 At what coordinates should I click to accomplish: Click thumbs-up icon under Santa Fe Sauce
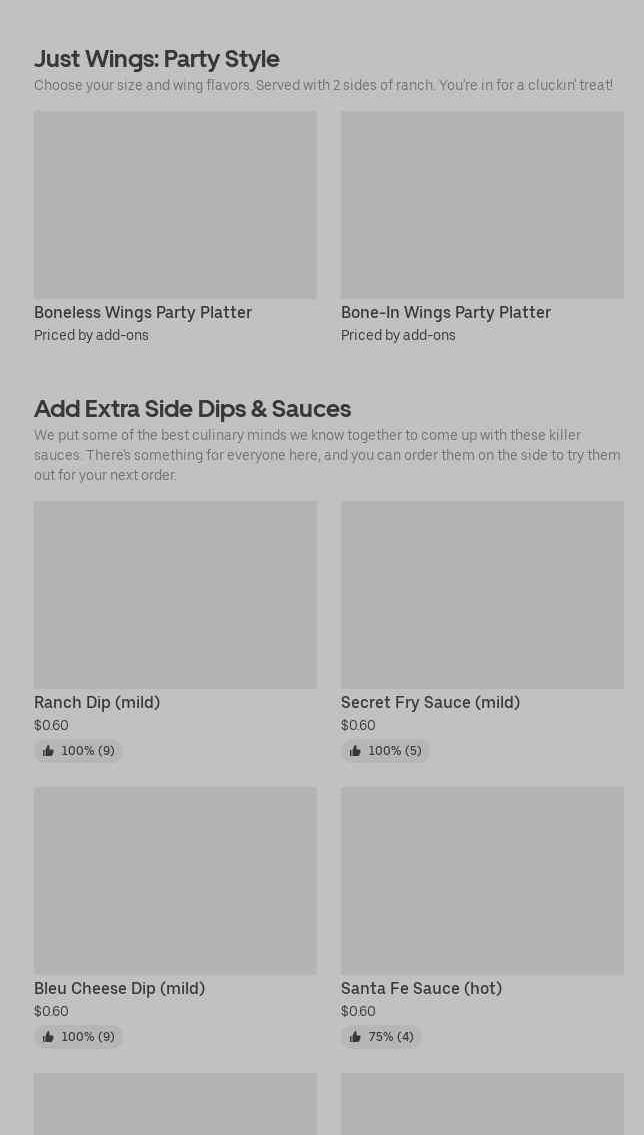point(355,1037)
